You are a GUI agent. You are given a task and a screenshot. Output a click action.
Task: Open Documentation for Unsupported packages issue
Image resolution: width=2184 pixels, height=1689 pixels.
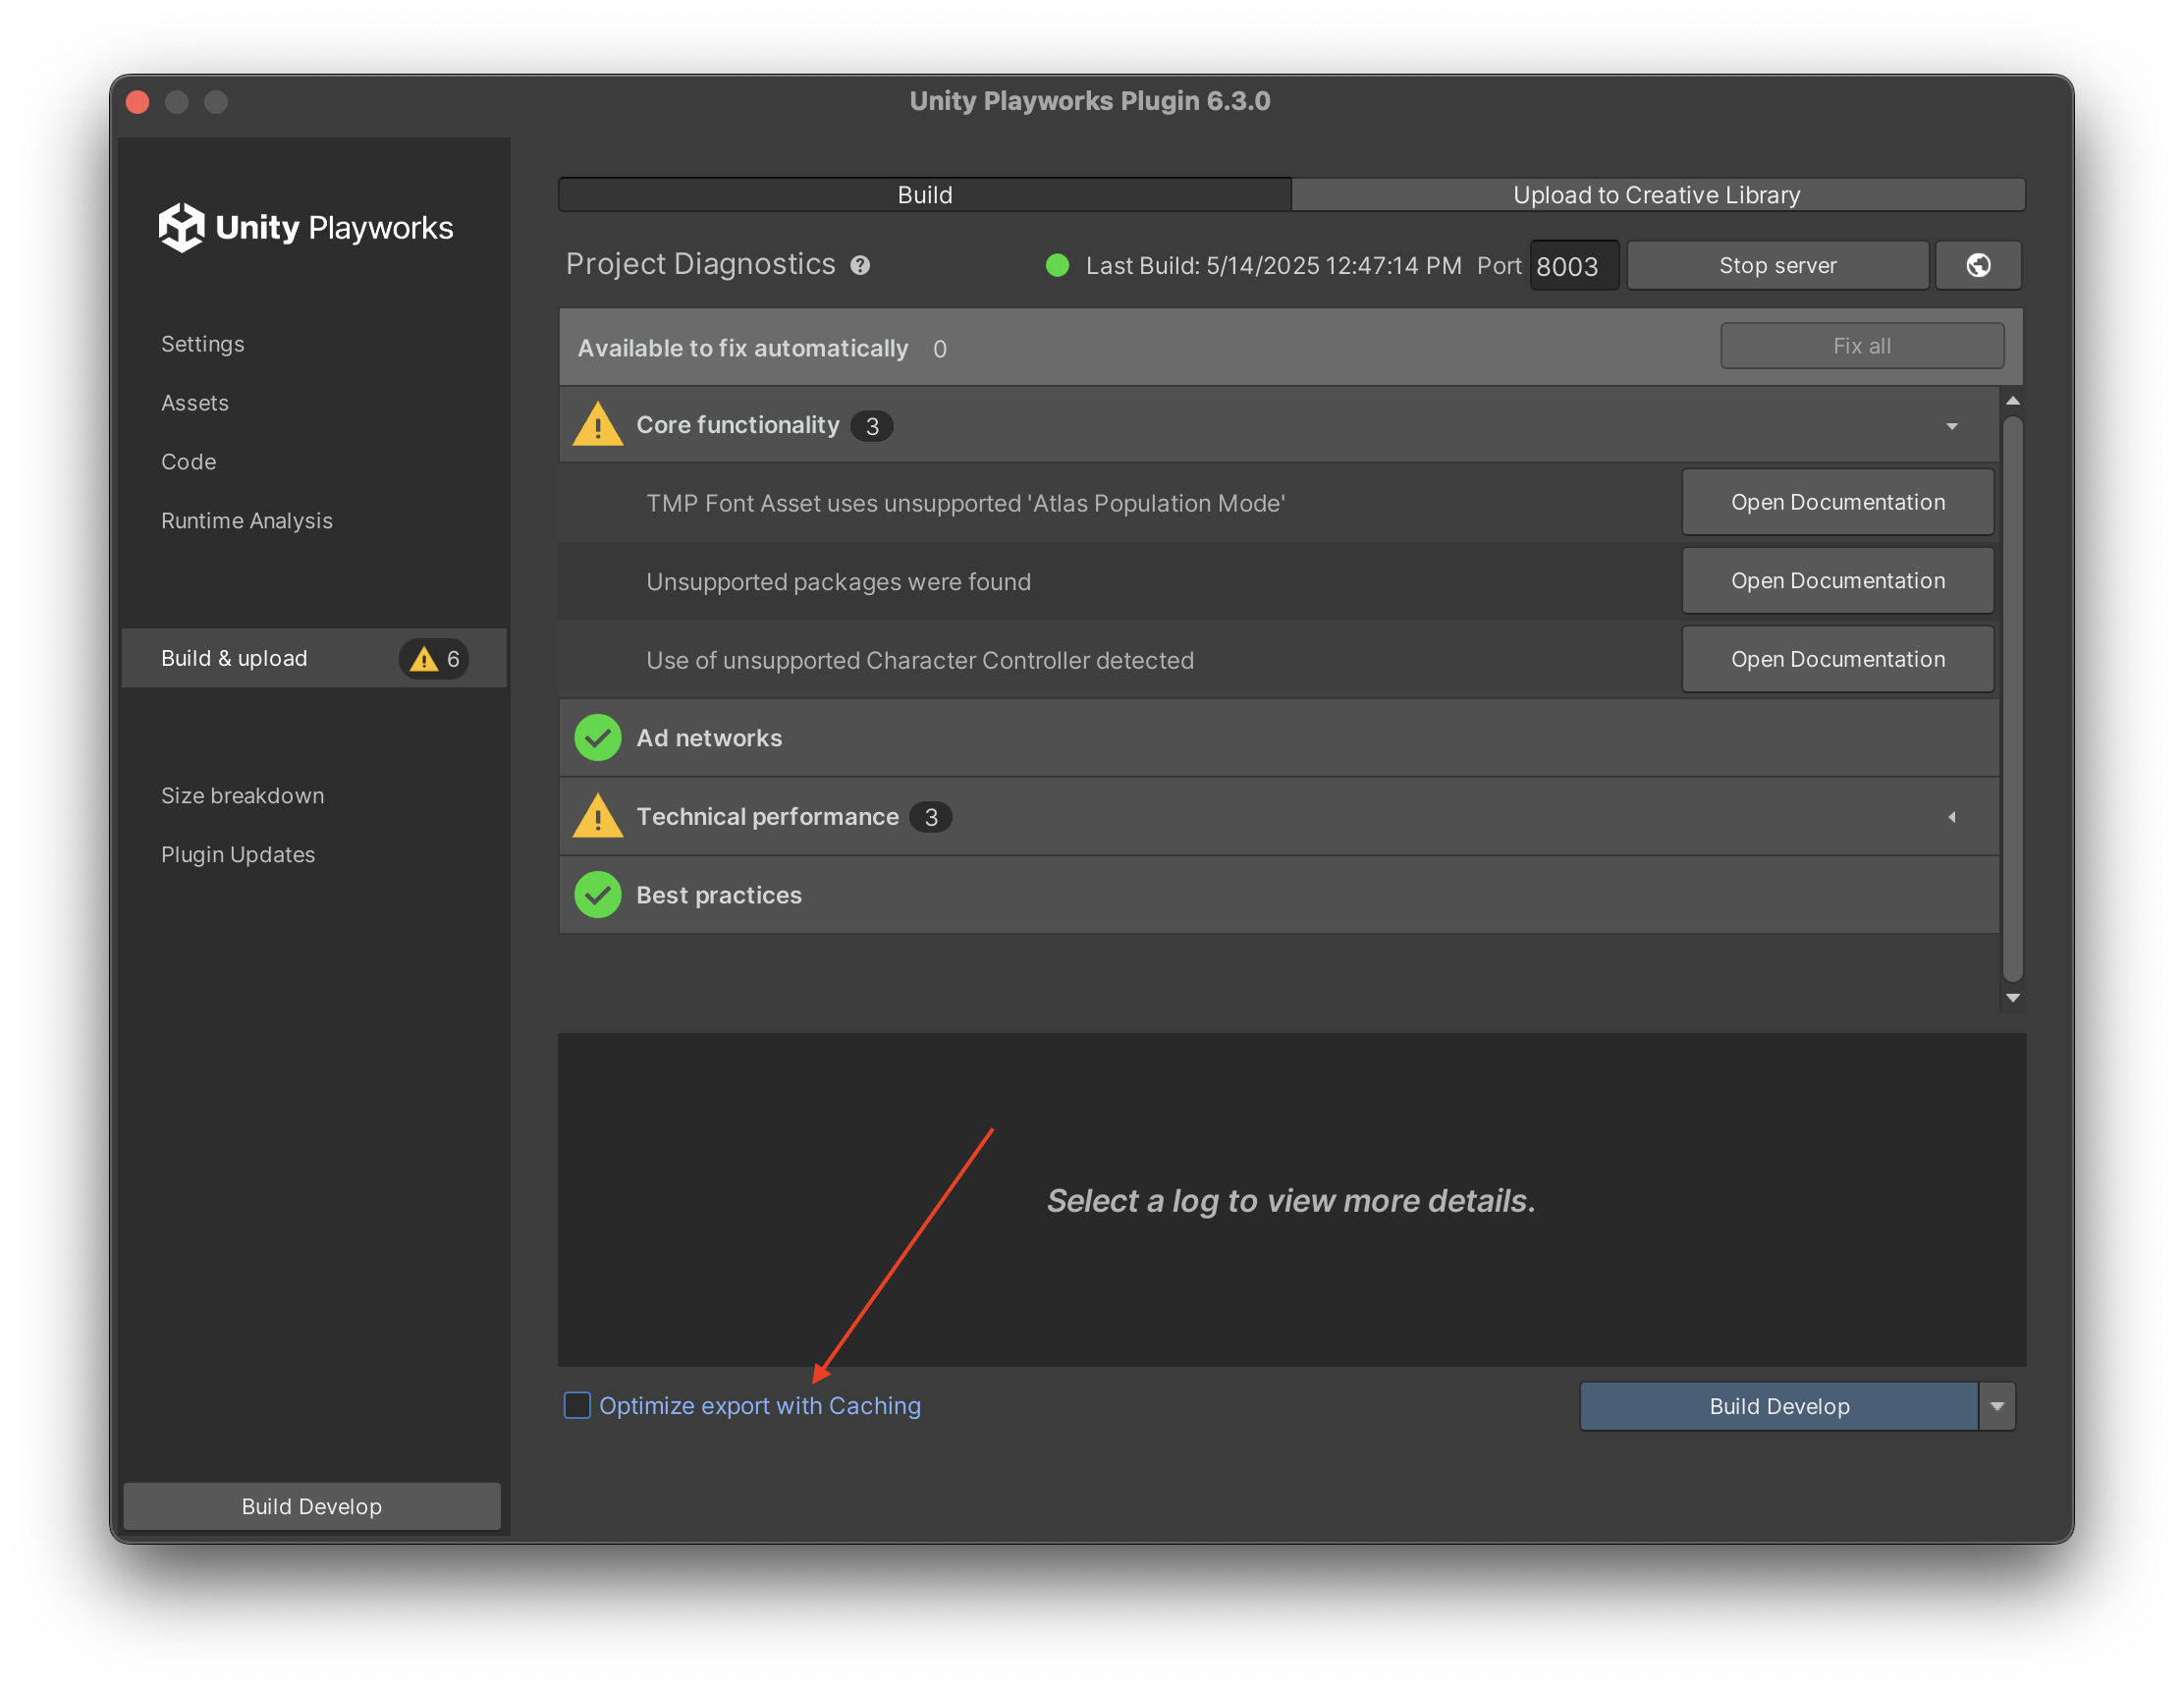pos(1837,581)
